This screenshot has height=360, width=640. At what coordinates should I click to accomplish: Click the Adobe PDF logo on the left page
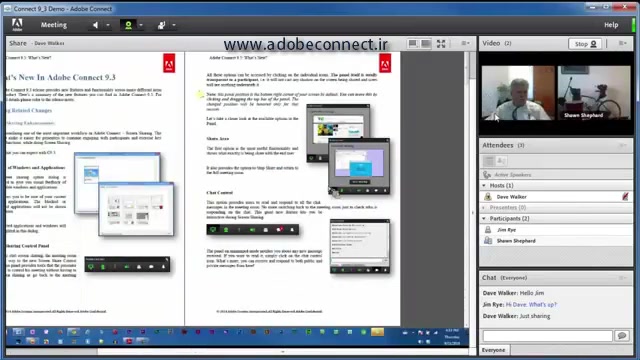point(169,63)
